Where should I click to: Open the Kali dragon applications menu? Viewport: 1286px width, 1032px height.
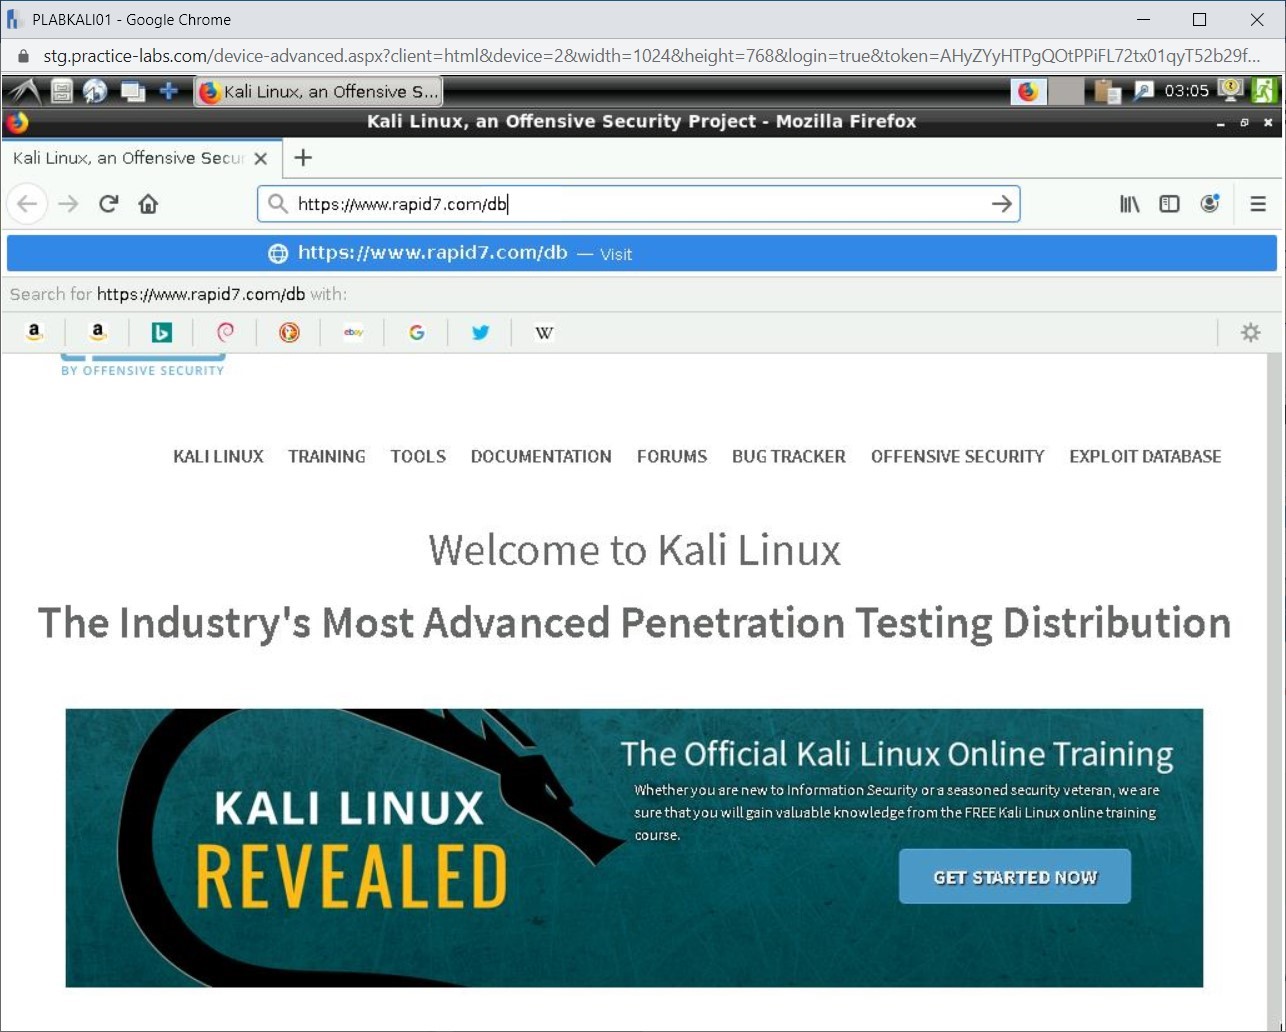point(22,91)
